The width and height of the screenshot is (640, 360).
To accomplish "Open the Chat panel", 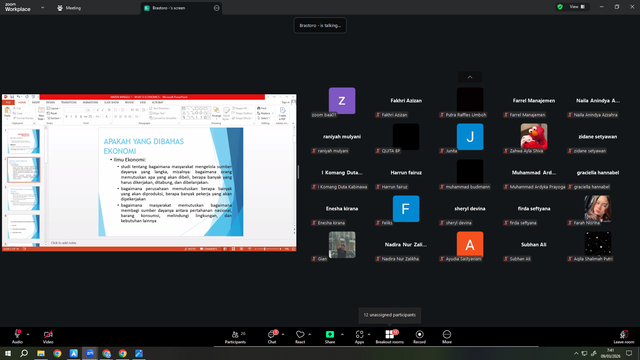I will point(272,336).
